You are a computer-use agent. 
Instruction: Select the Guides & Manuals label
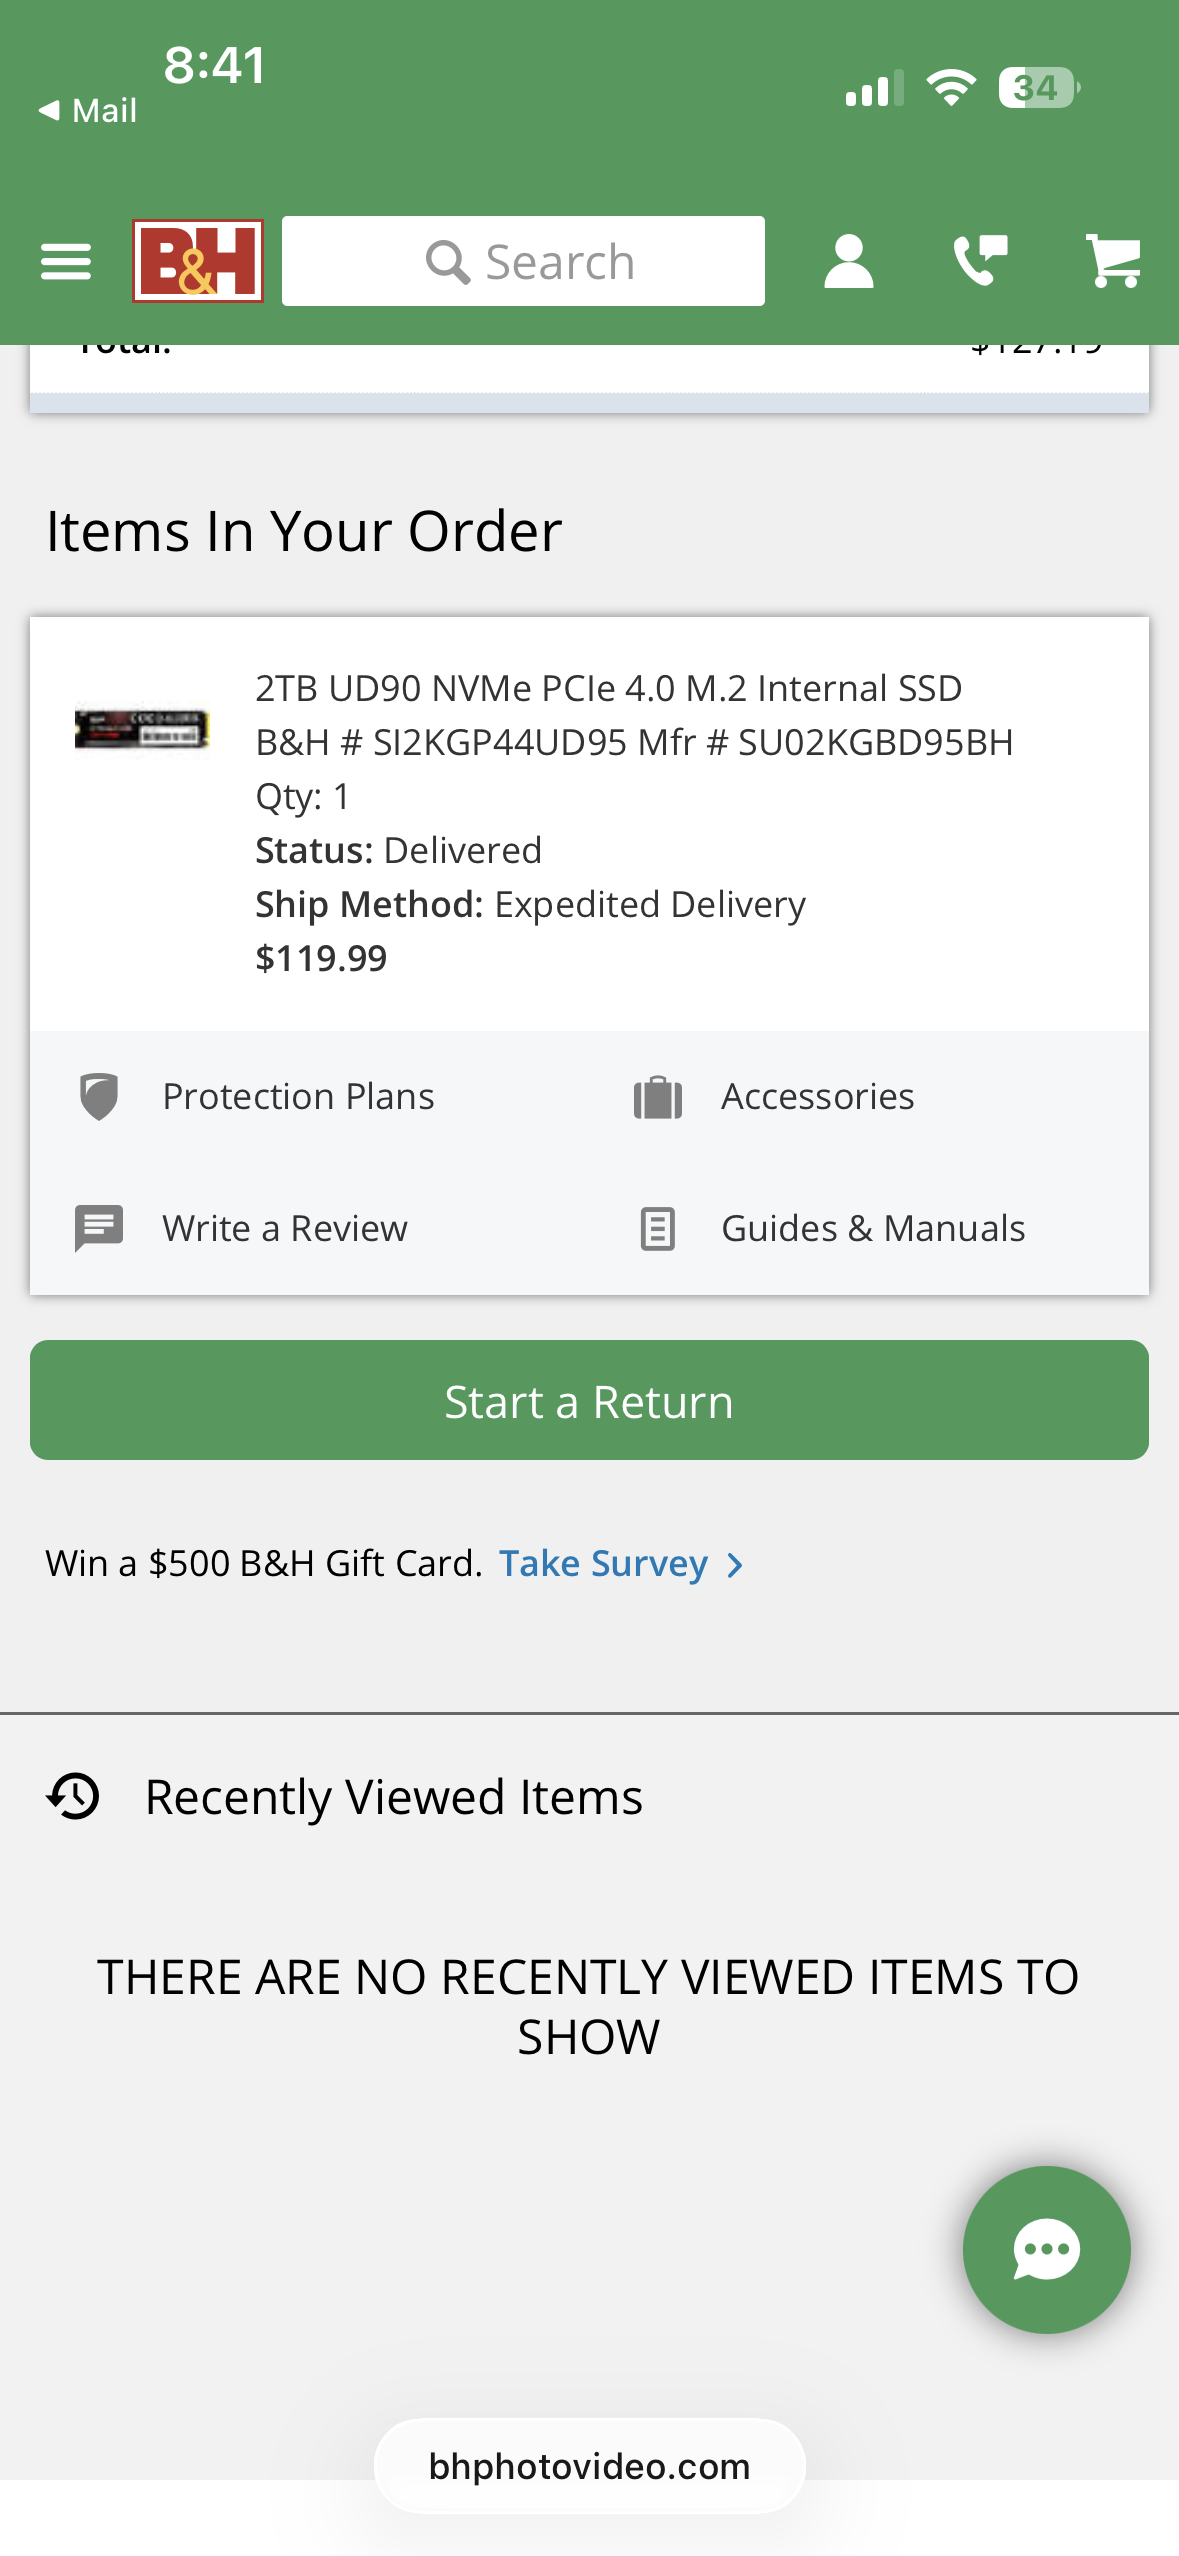[873, 1228]
